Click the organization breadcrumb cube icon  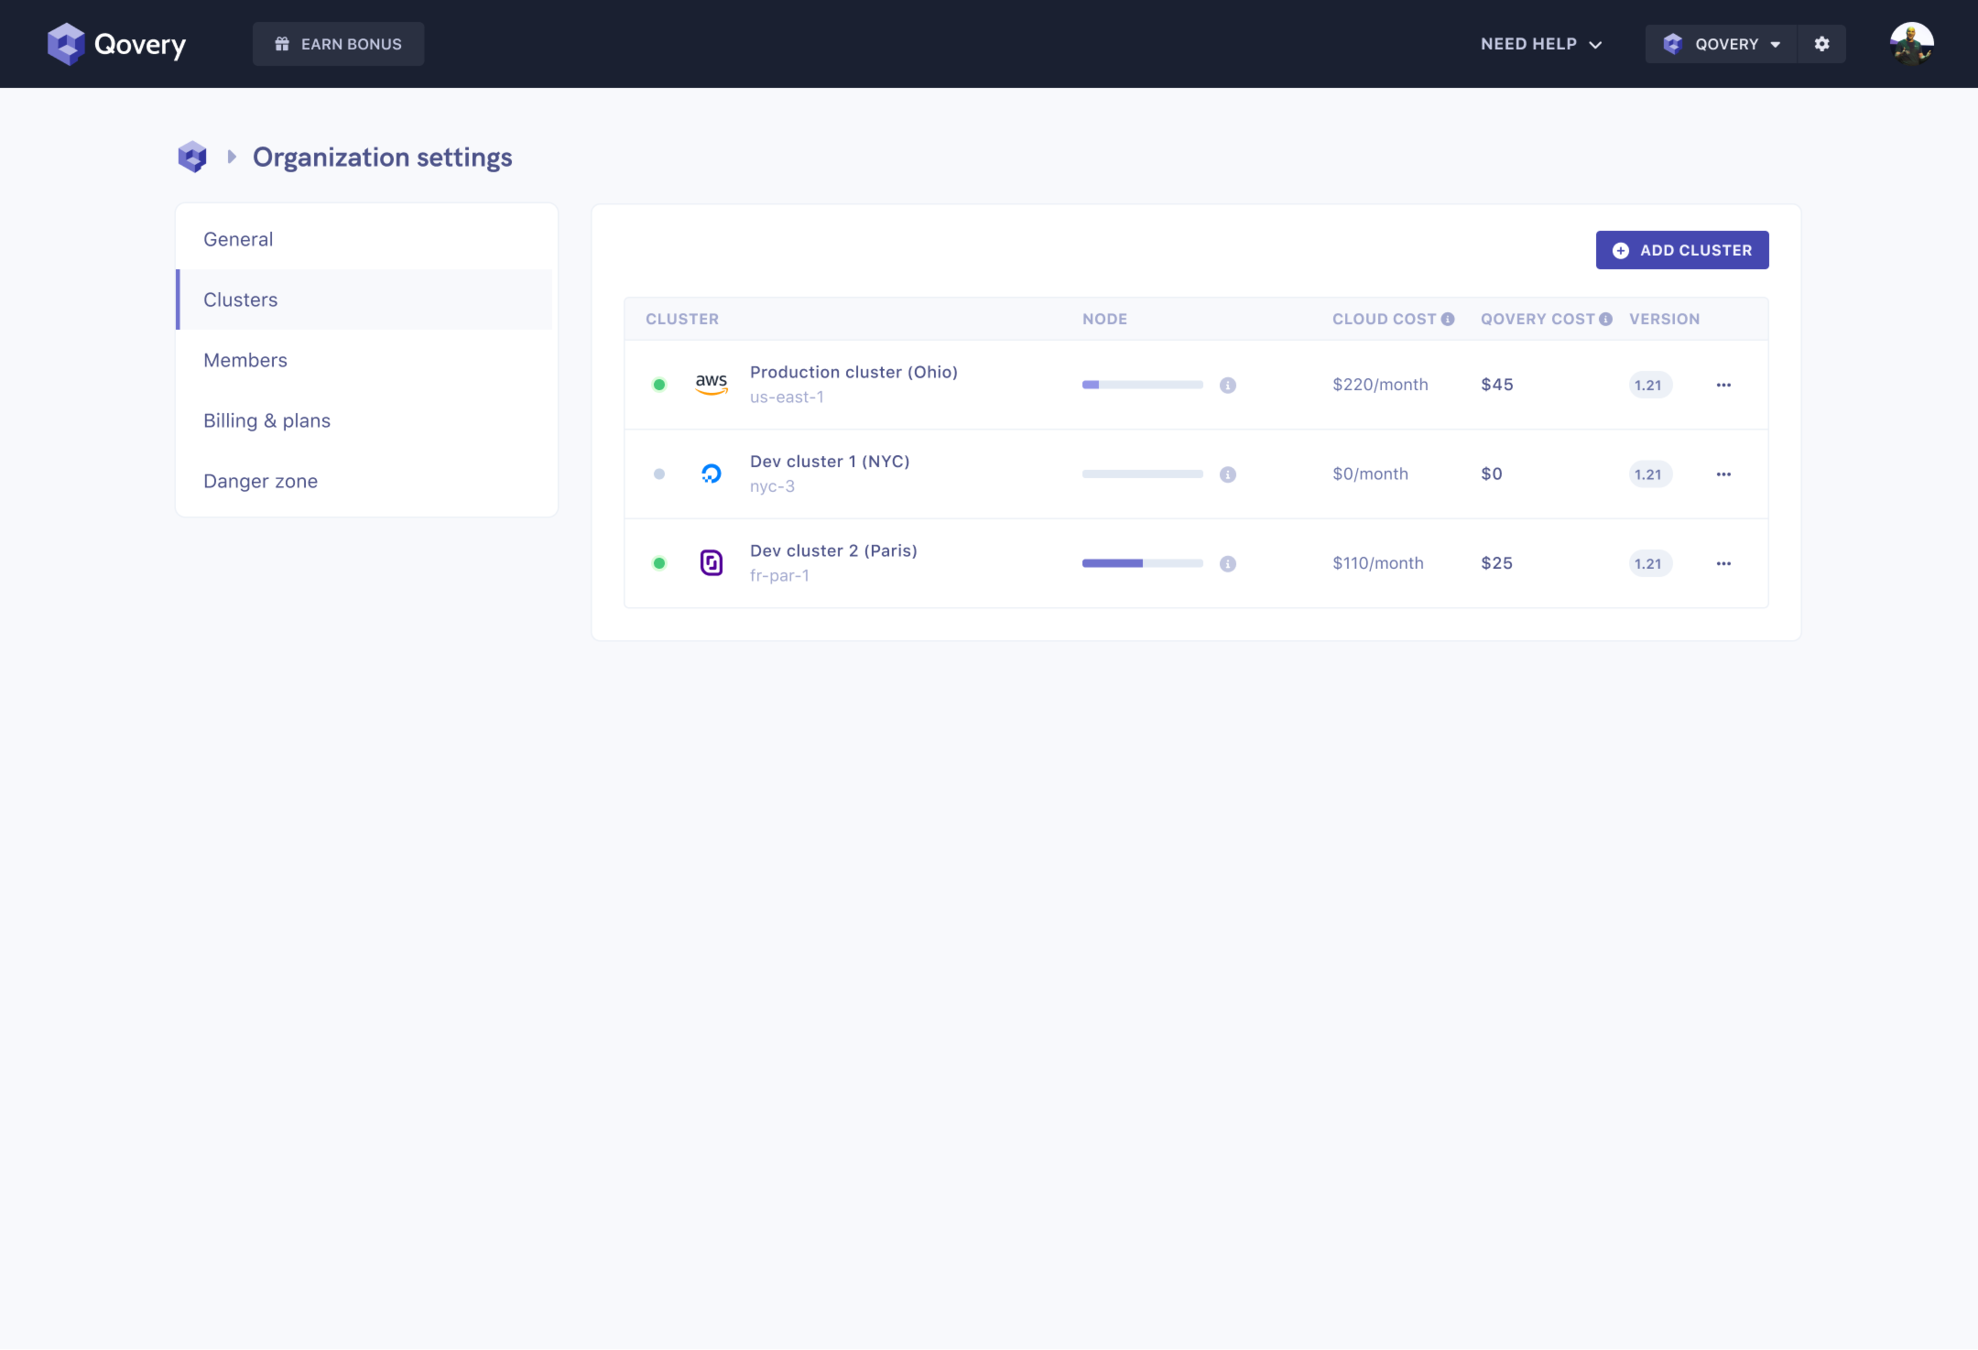(192, 157)
